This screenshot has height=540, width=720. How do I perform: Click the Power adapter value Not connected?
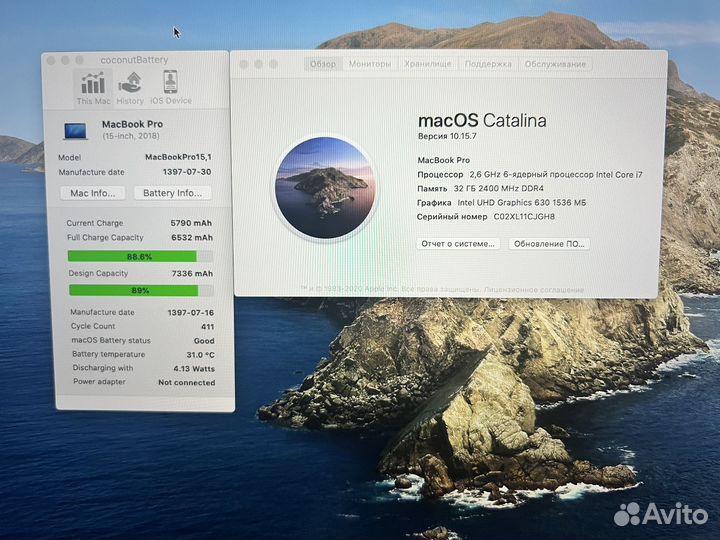pos(186,382)
